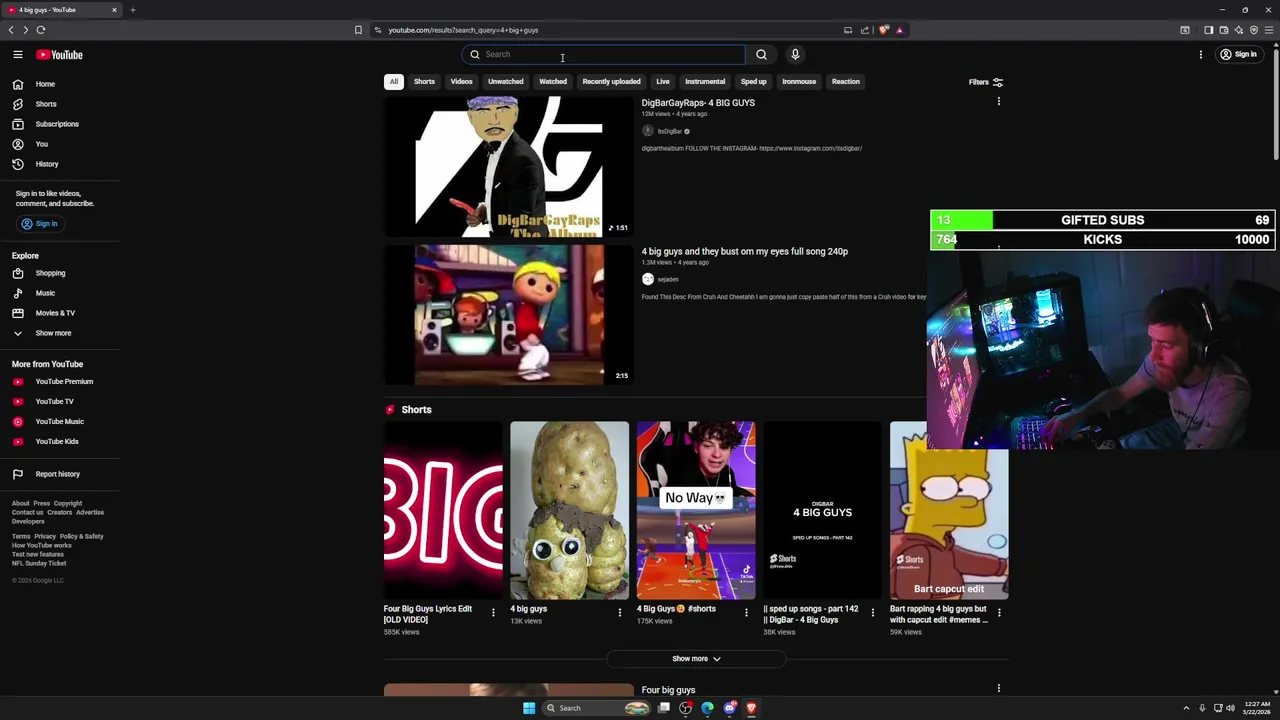Screen dimensions: 1280x720
Task: Open the Brave Wallet icon
Action: point(1223,30)
